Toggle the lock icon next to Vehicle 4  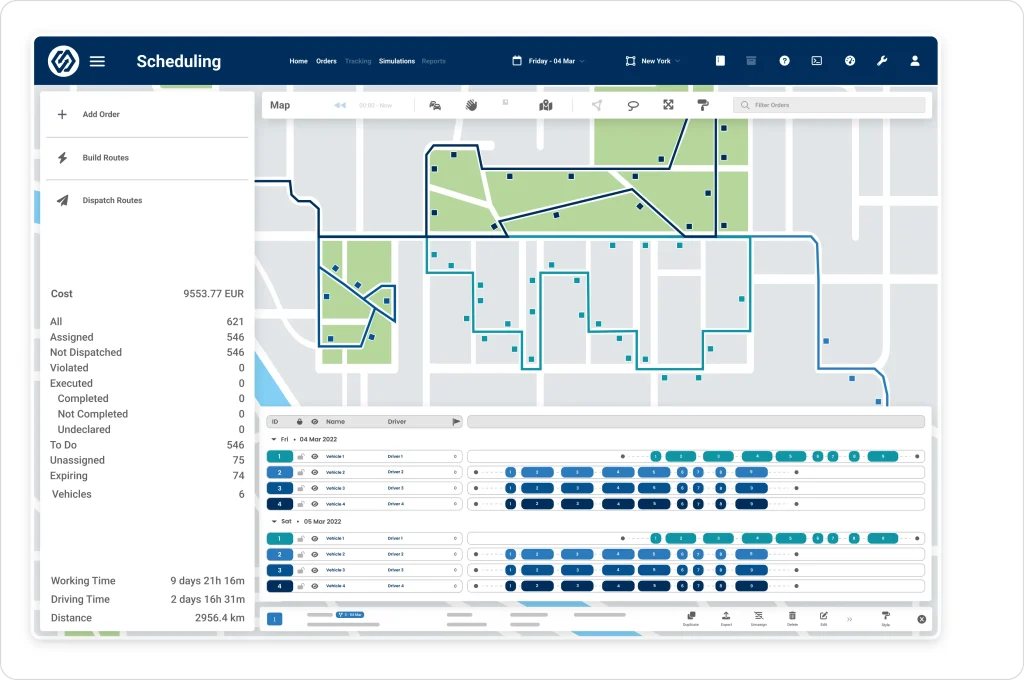pos(302,504)
